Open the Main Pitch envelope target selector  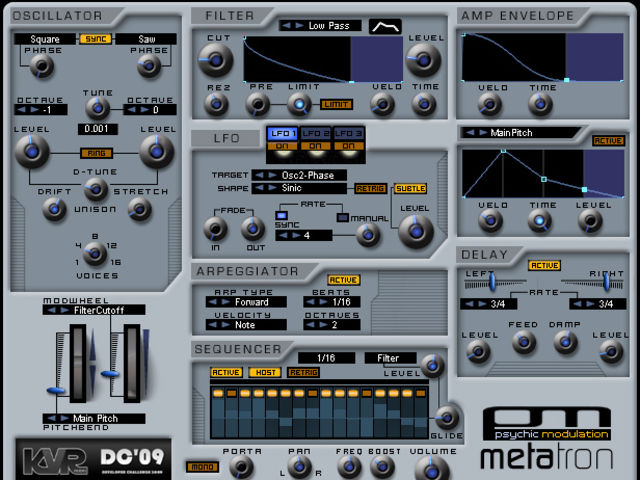coord(520,133)
